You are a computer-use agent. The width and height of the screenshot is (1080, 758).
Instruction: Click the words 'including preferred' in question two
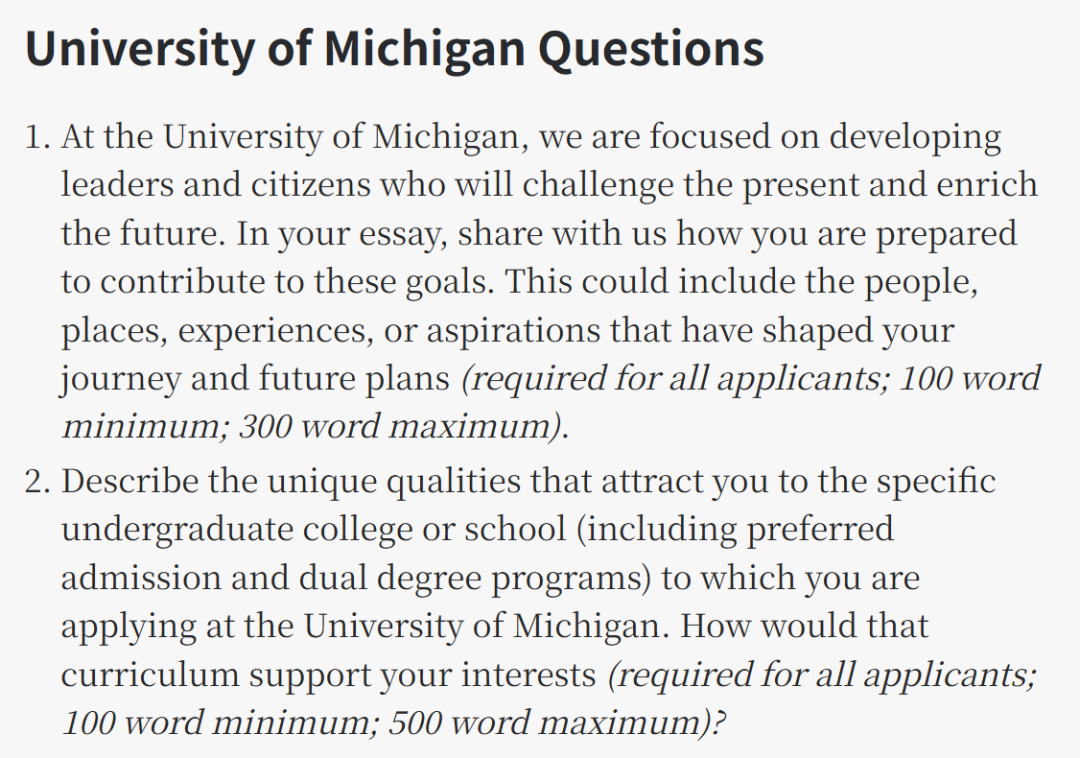[x=740, y=530]
